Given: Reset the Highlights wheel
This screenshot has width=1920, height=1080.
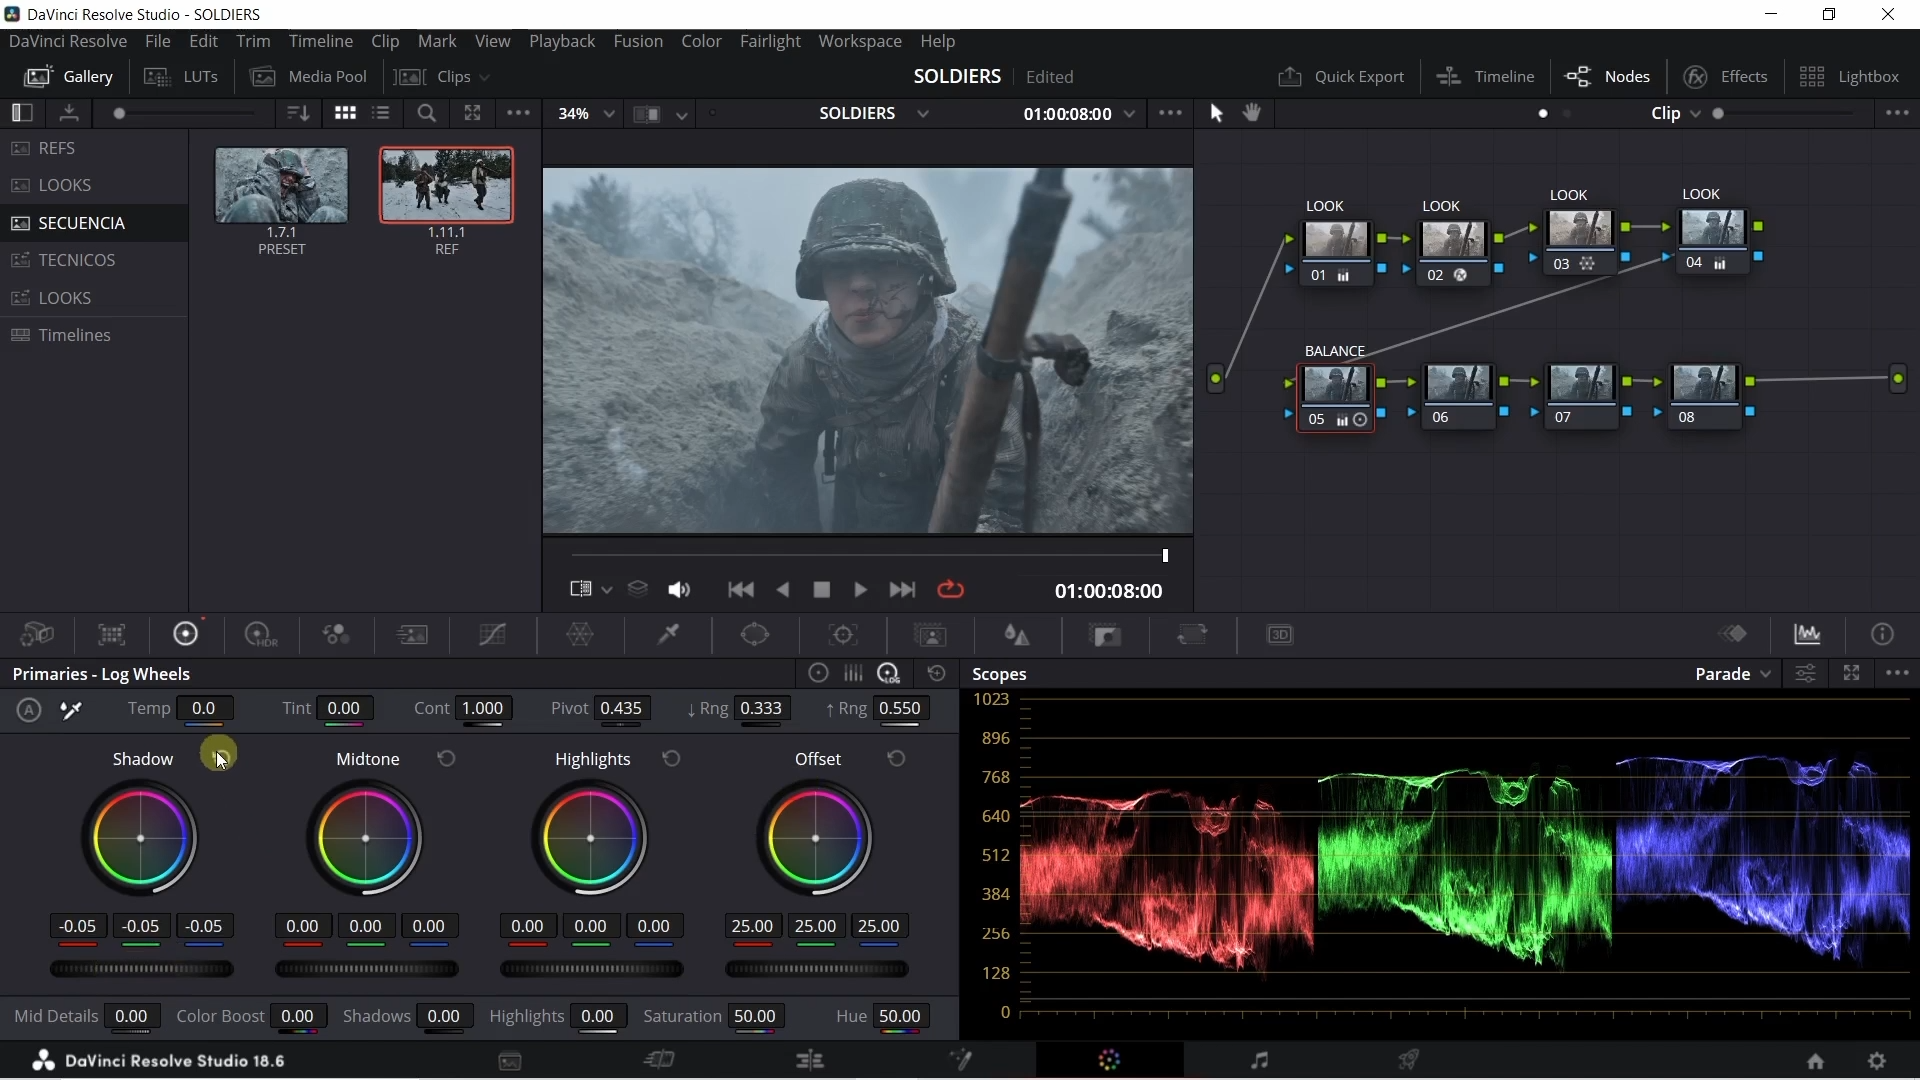Looking at the screenshot, I should click(x=671, y=759).
